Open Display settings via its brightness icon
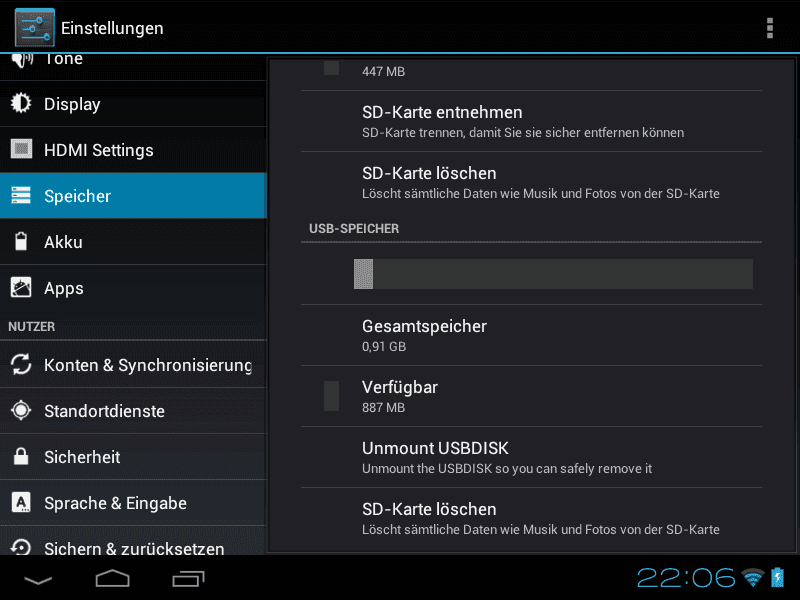800x600 pixels. coord(21,104)
